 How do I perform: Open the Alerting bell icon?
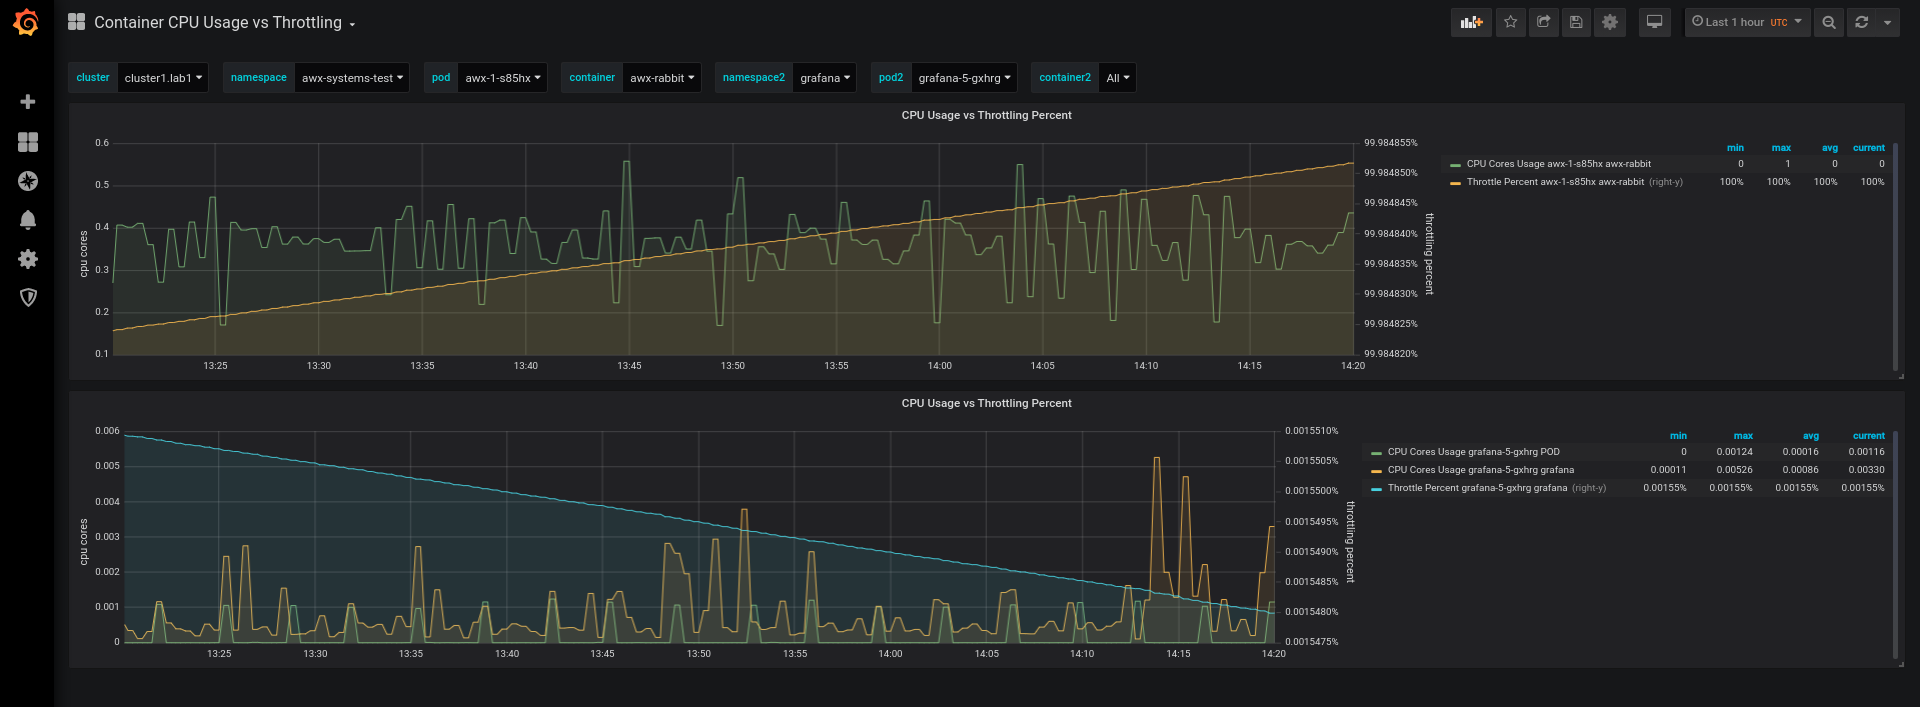click(28, 220)
